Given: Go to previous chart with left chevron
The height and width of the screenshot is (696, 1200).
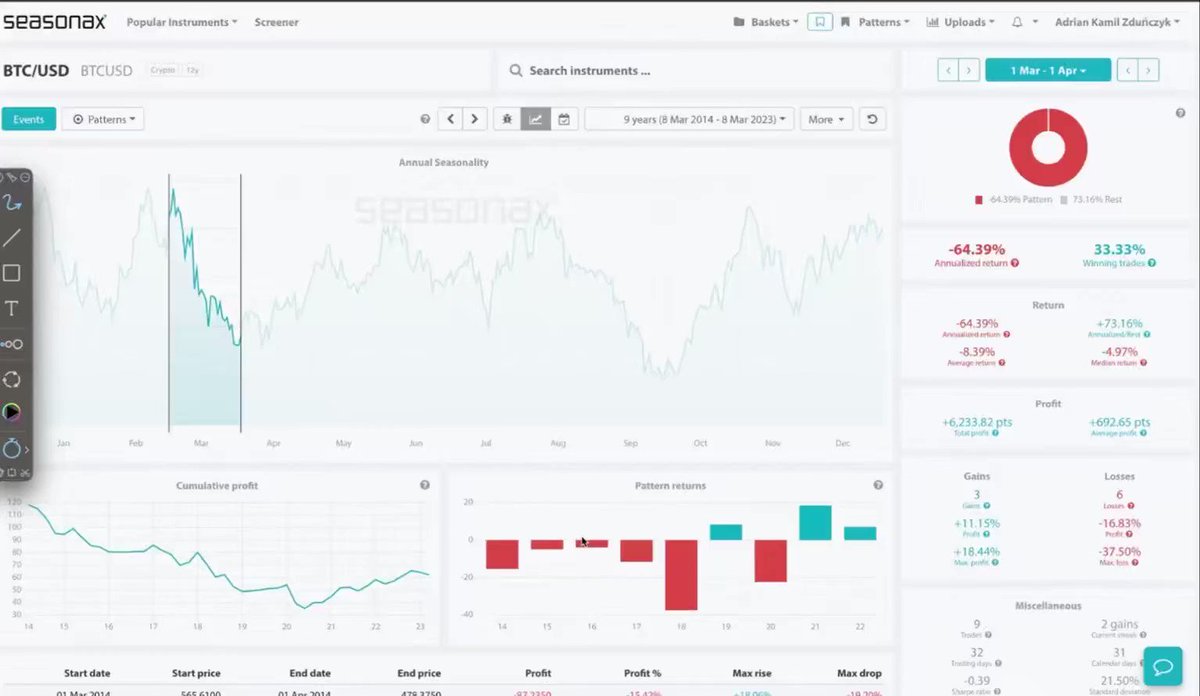Looking at the screenshot, I should coord(451,119).
